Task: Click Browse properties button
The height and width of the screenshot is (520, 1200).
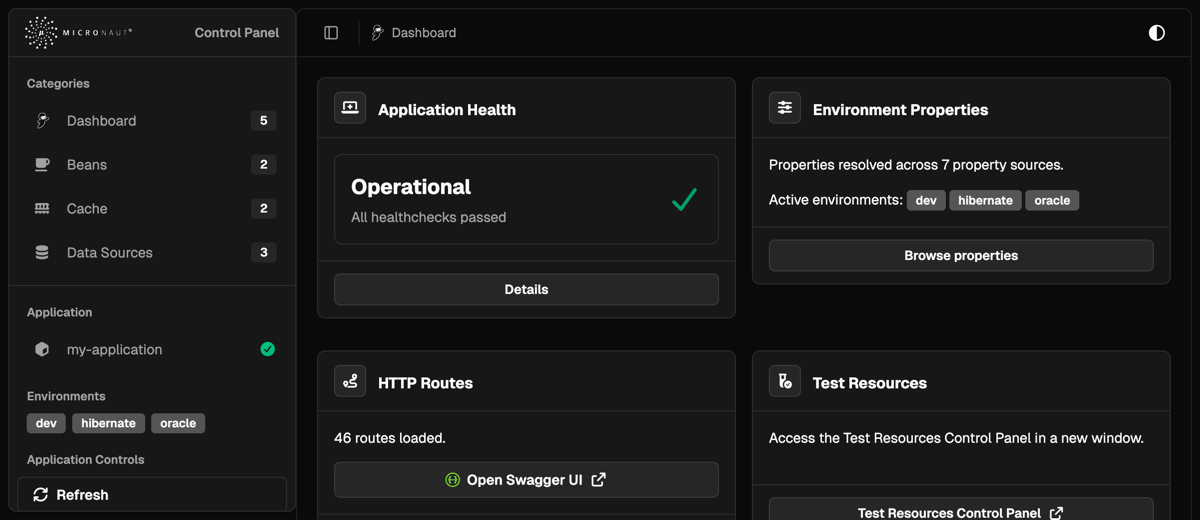Action: tap(961, 256)
